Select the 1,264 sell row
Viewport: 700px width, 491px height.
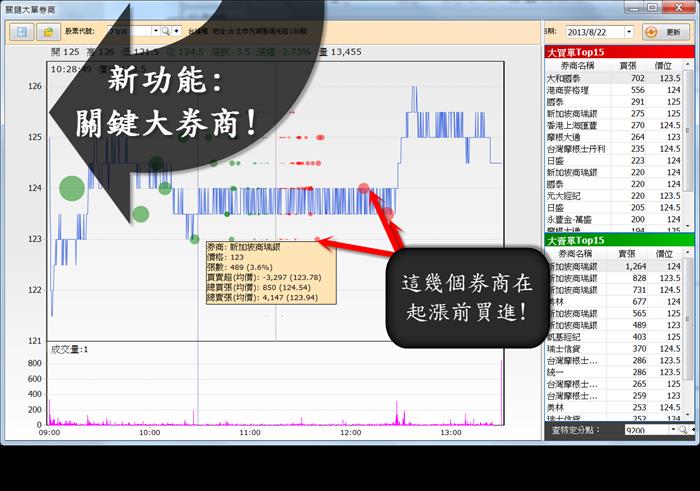614,266
